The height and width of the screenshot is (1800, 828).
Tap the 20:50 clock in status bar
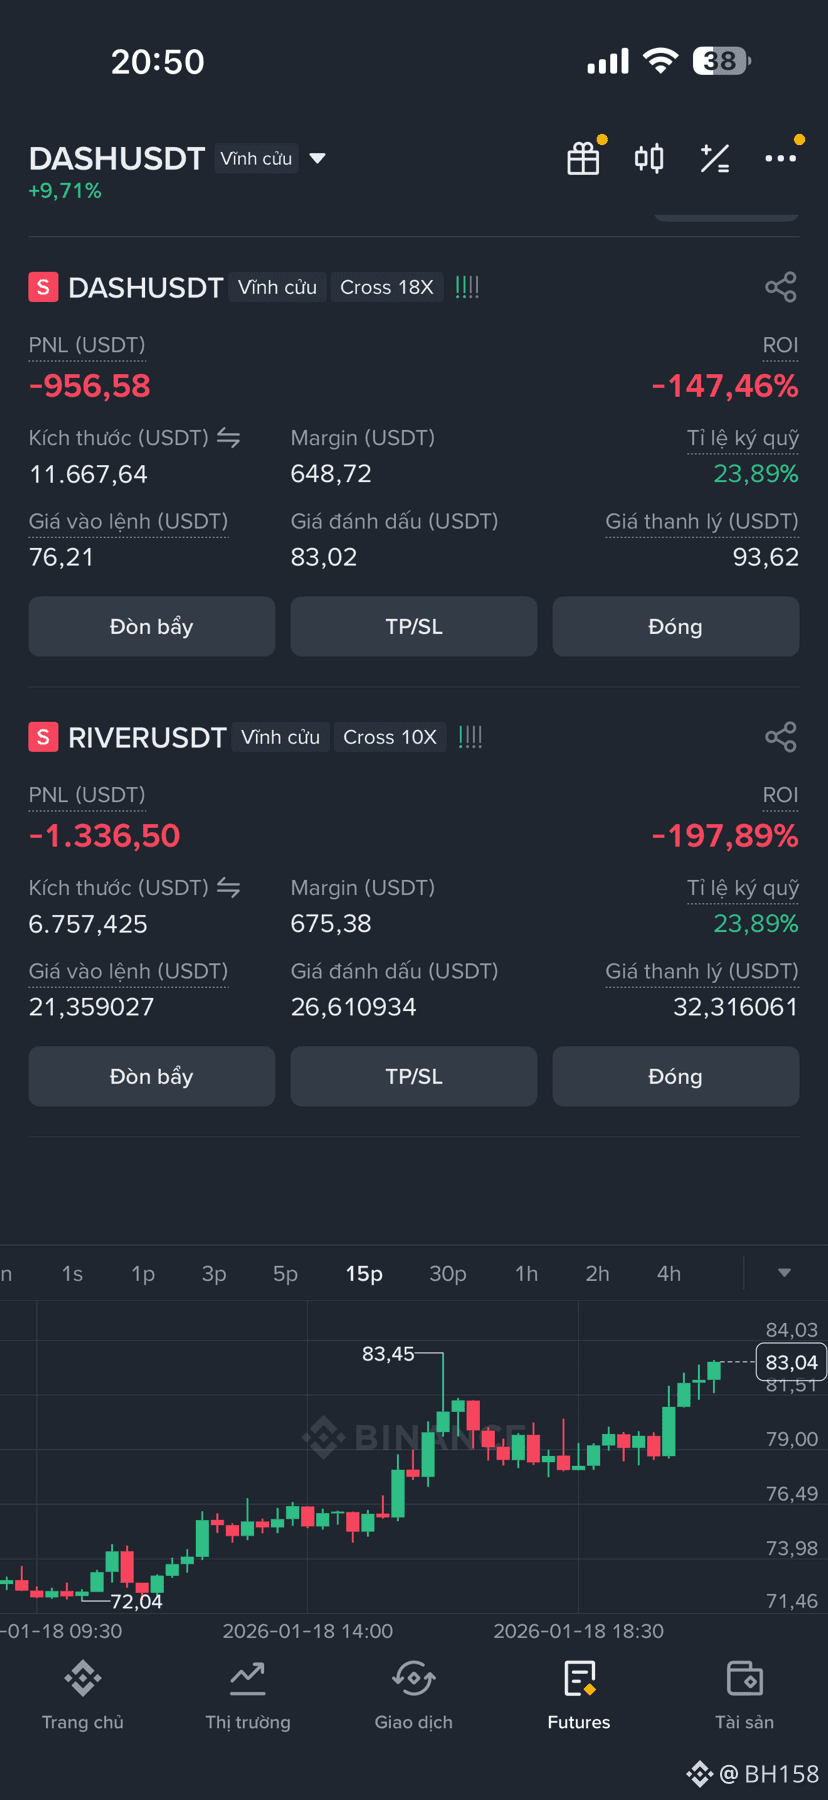point(157,62)
